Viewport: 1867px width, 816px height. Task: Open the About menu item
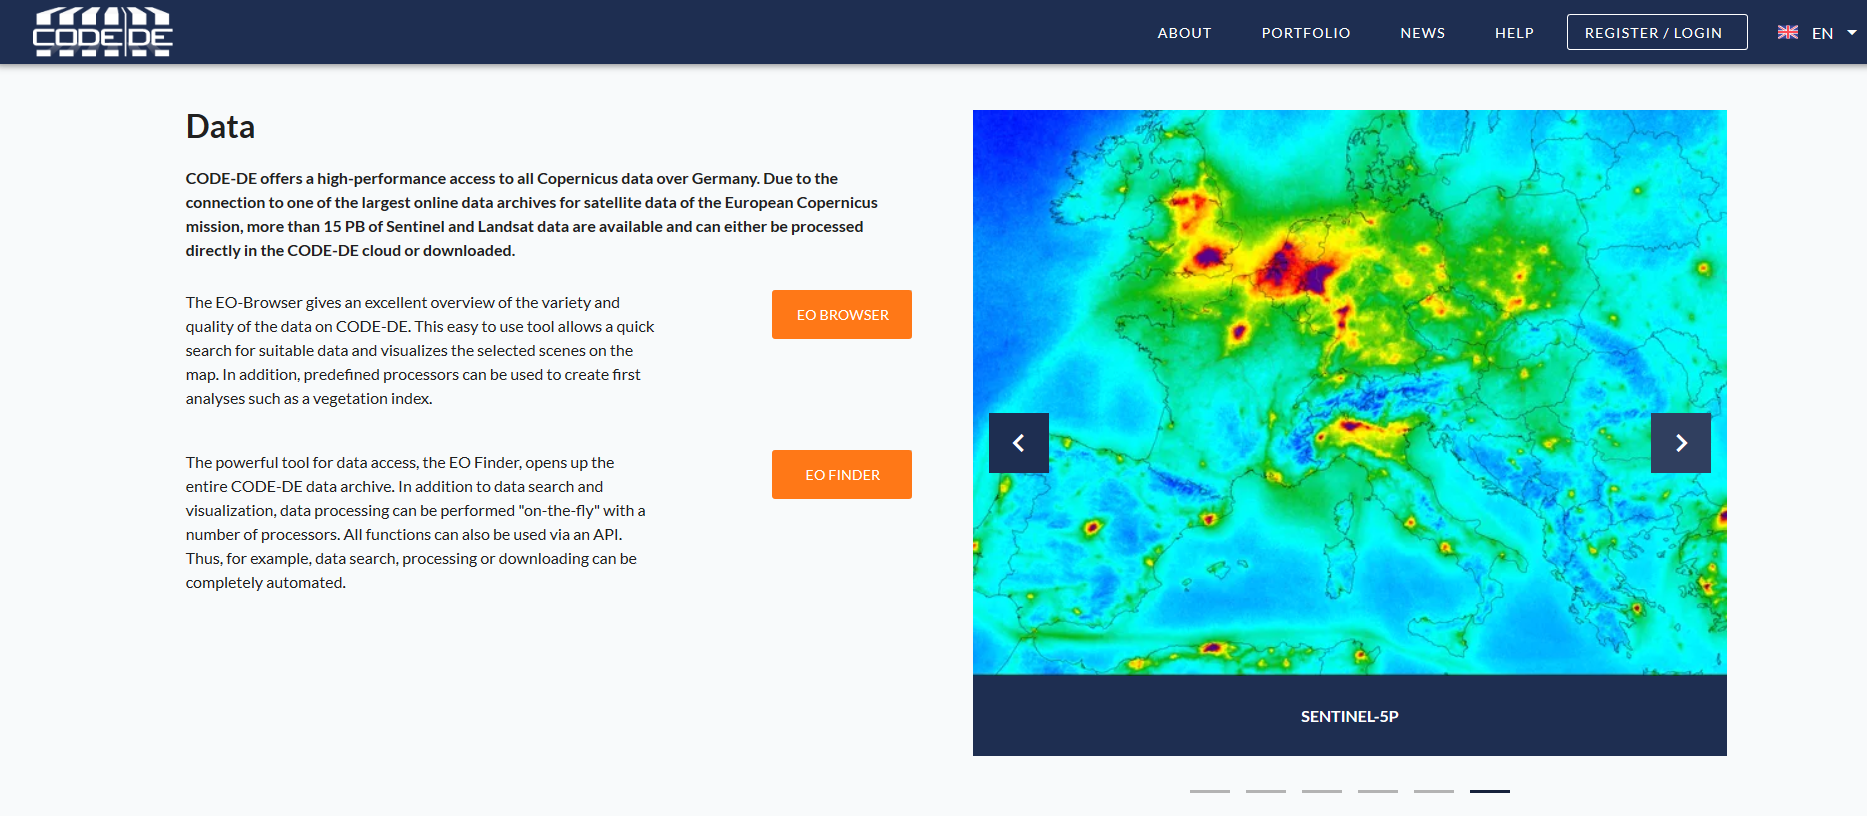point(1184,33)
